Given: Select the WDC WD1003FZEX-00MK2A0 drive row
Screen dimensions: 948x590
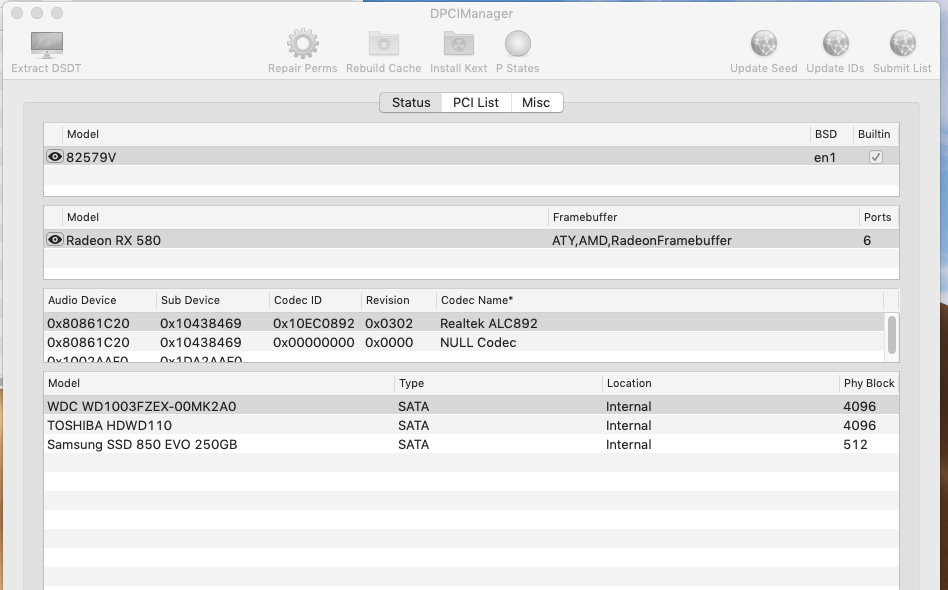Looking at the screenshot, I should click(x=472, y=406).
